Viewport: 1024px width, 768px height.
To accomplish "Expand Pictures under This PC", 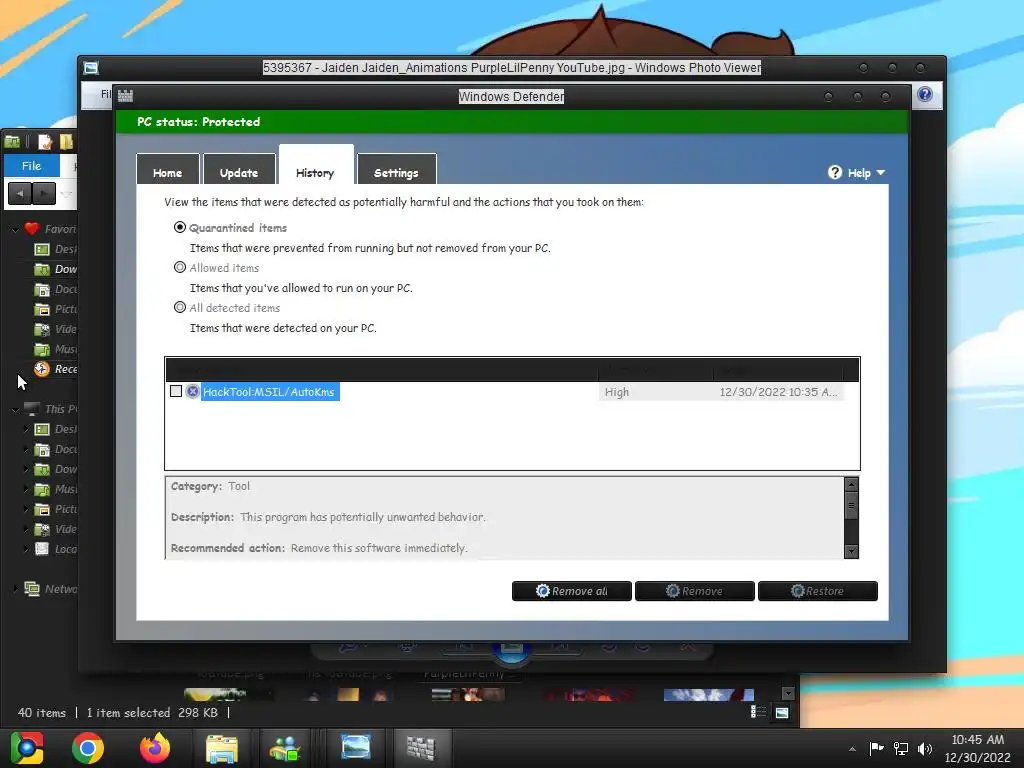I will pos(26,509).
